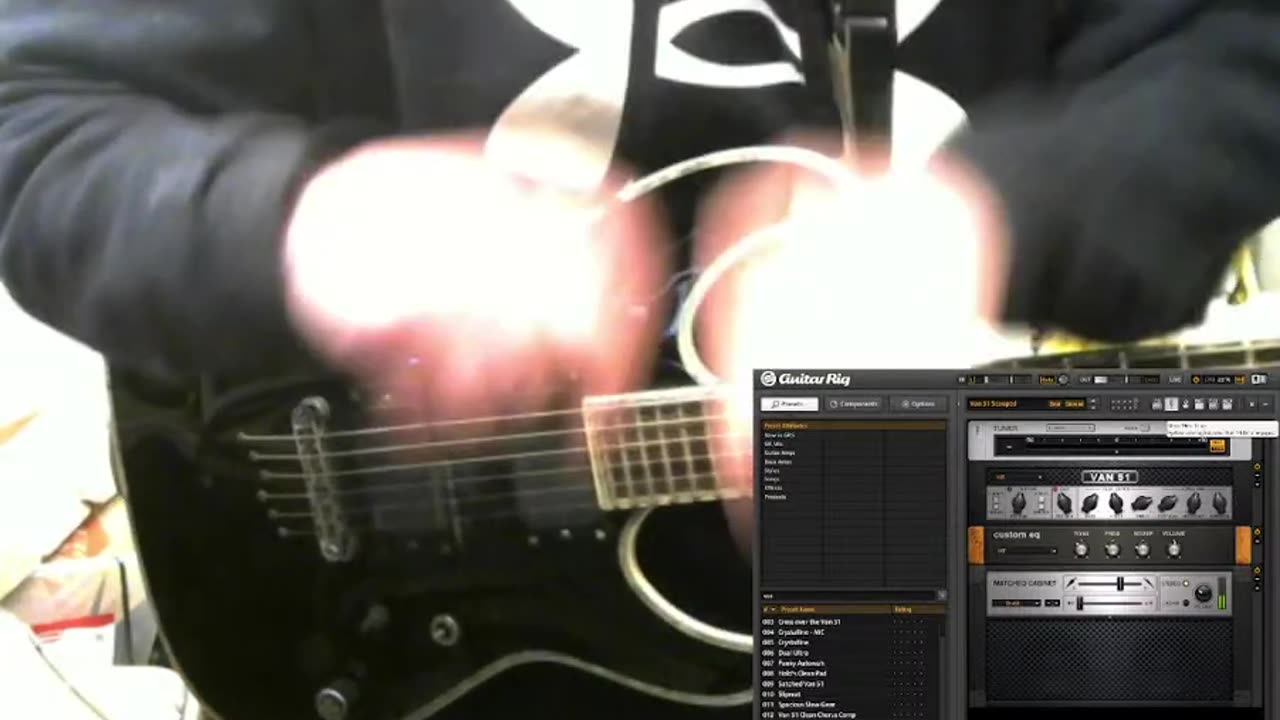Click the preset search input field
This screenshot has width=1280, height=720.
tap(849, 596)
